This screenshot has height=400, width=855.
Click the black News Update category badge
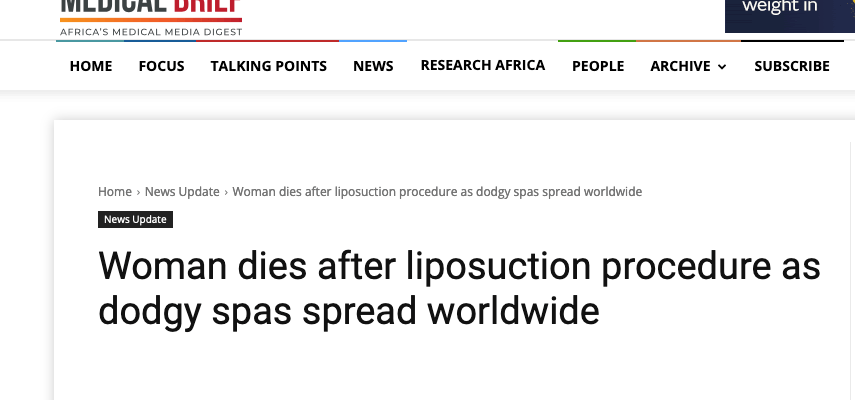coord(136,220)
